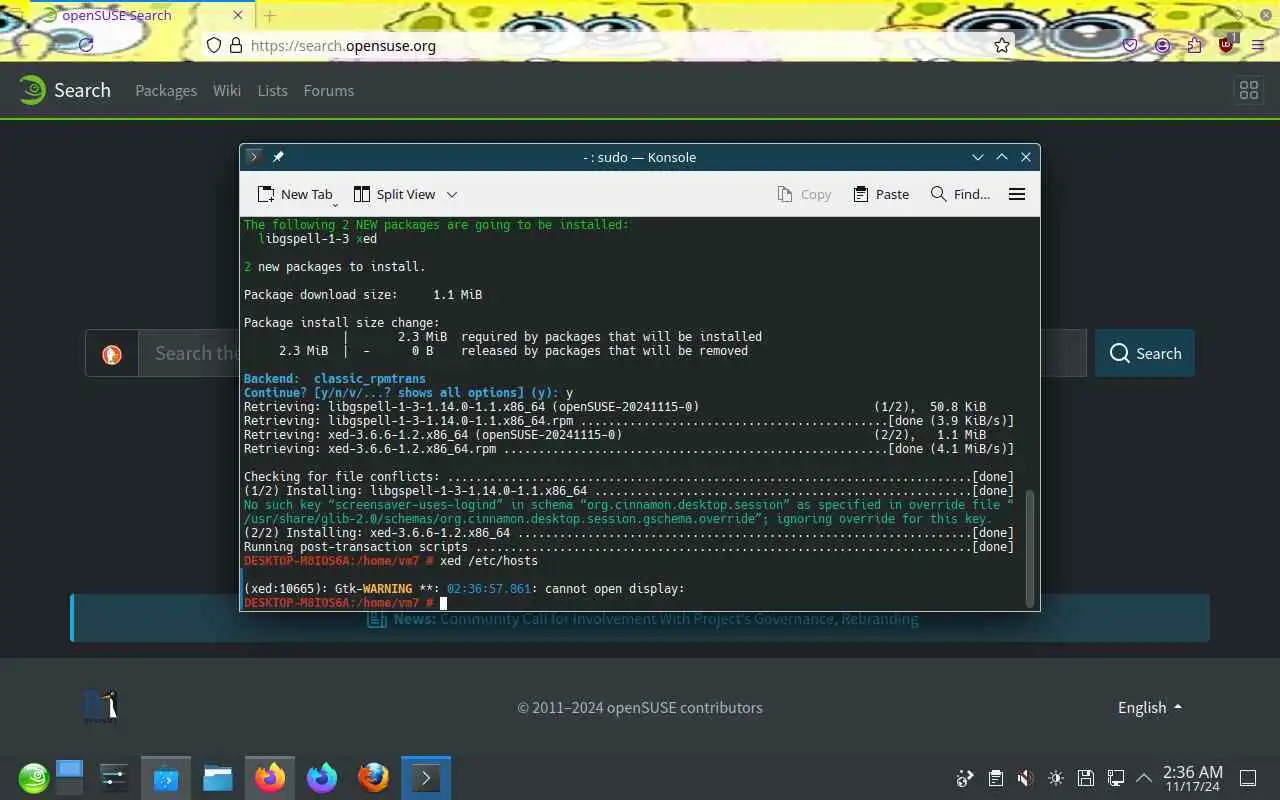This screenshot has height=800, width=1280.
Task: Click the blue Search button on the page
Action: (1145, 353)
